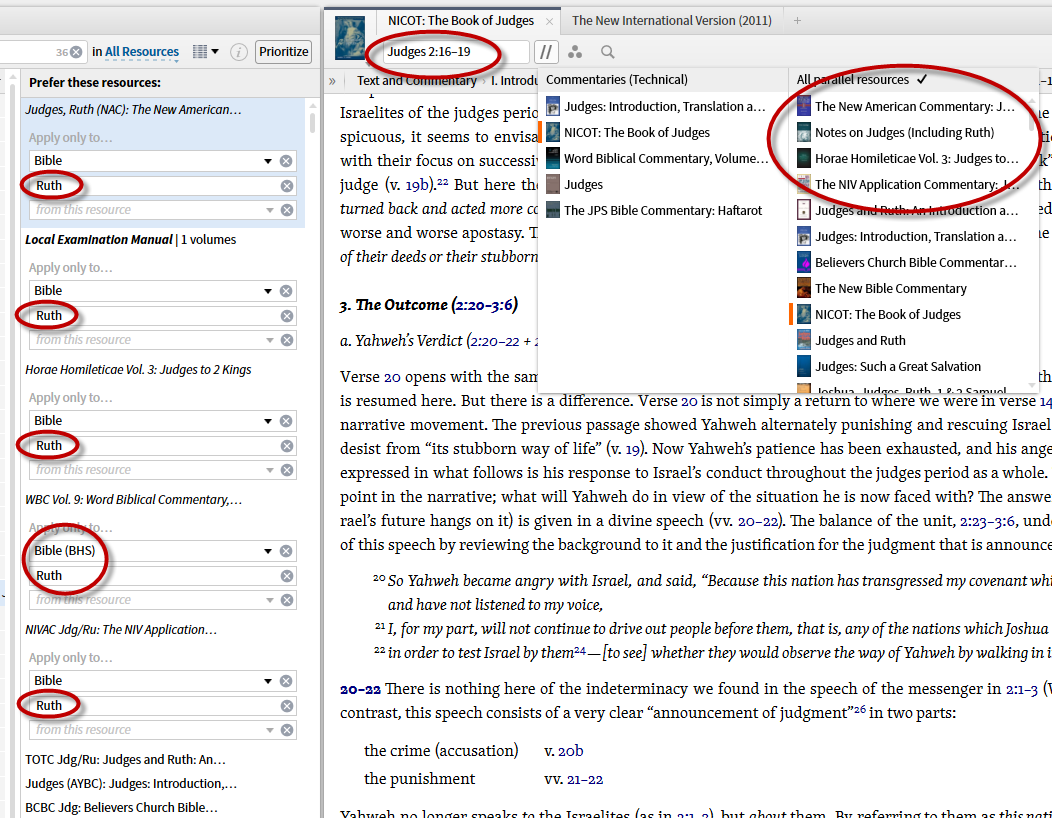
Task: Click Text and Commentary breadcrumb
Action: [416, 81]
